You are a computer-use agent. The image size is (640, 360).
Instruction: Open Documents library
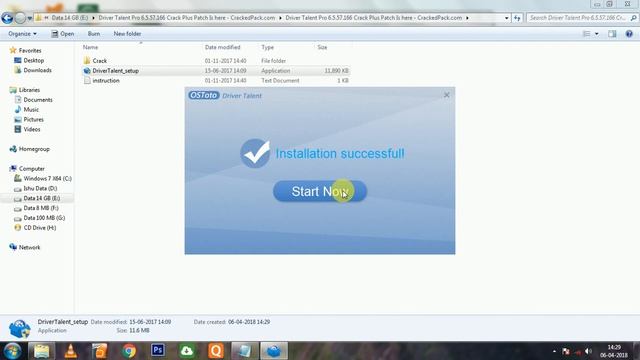38,100
